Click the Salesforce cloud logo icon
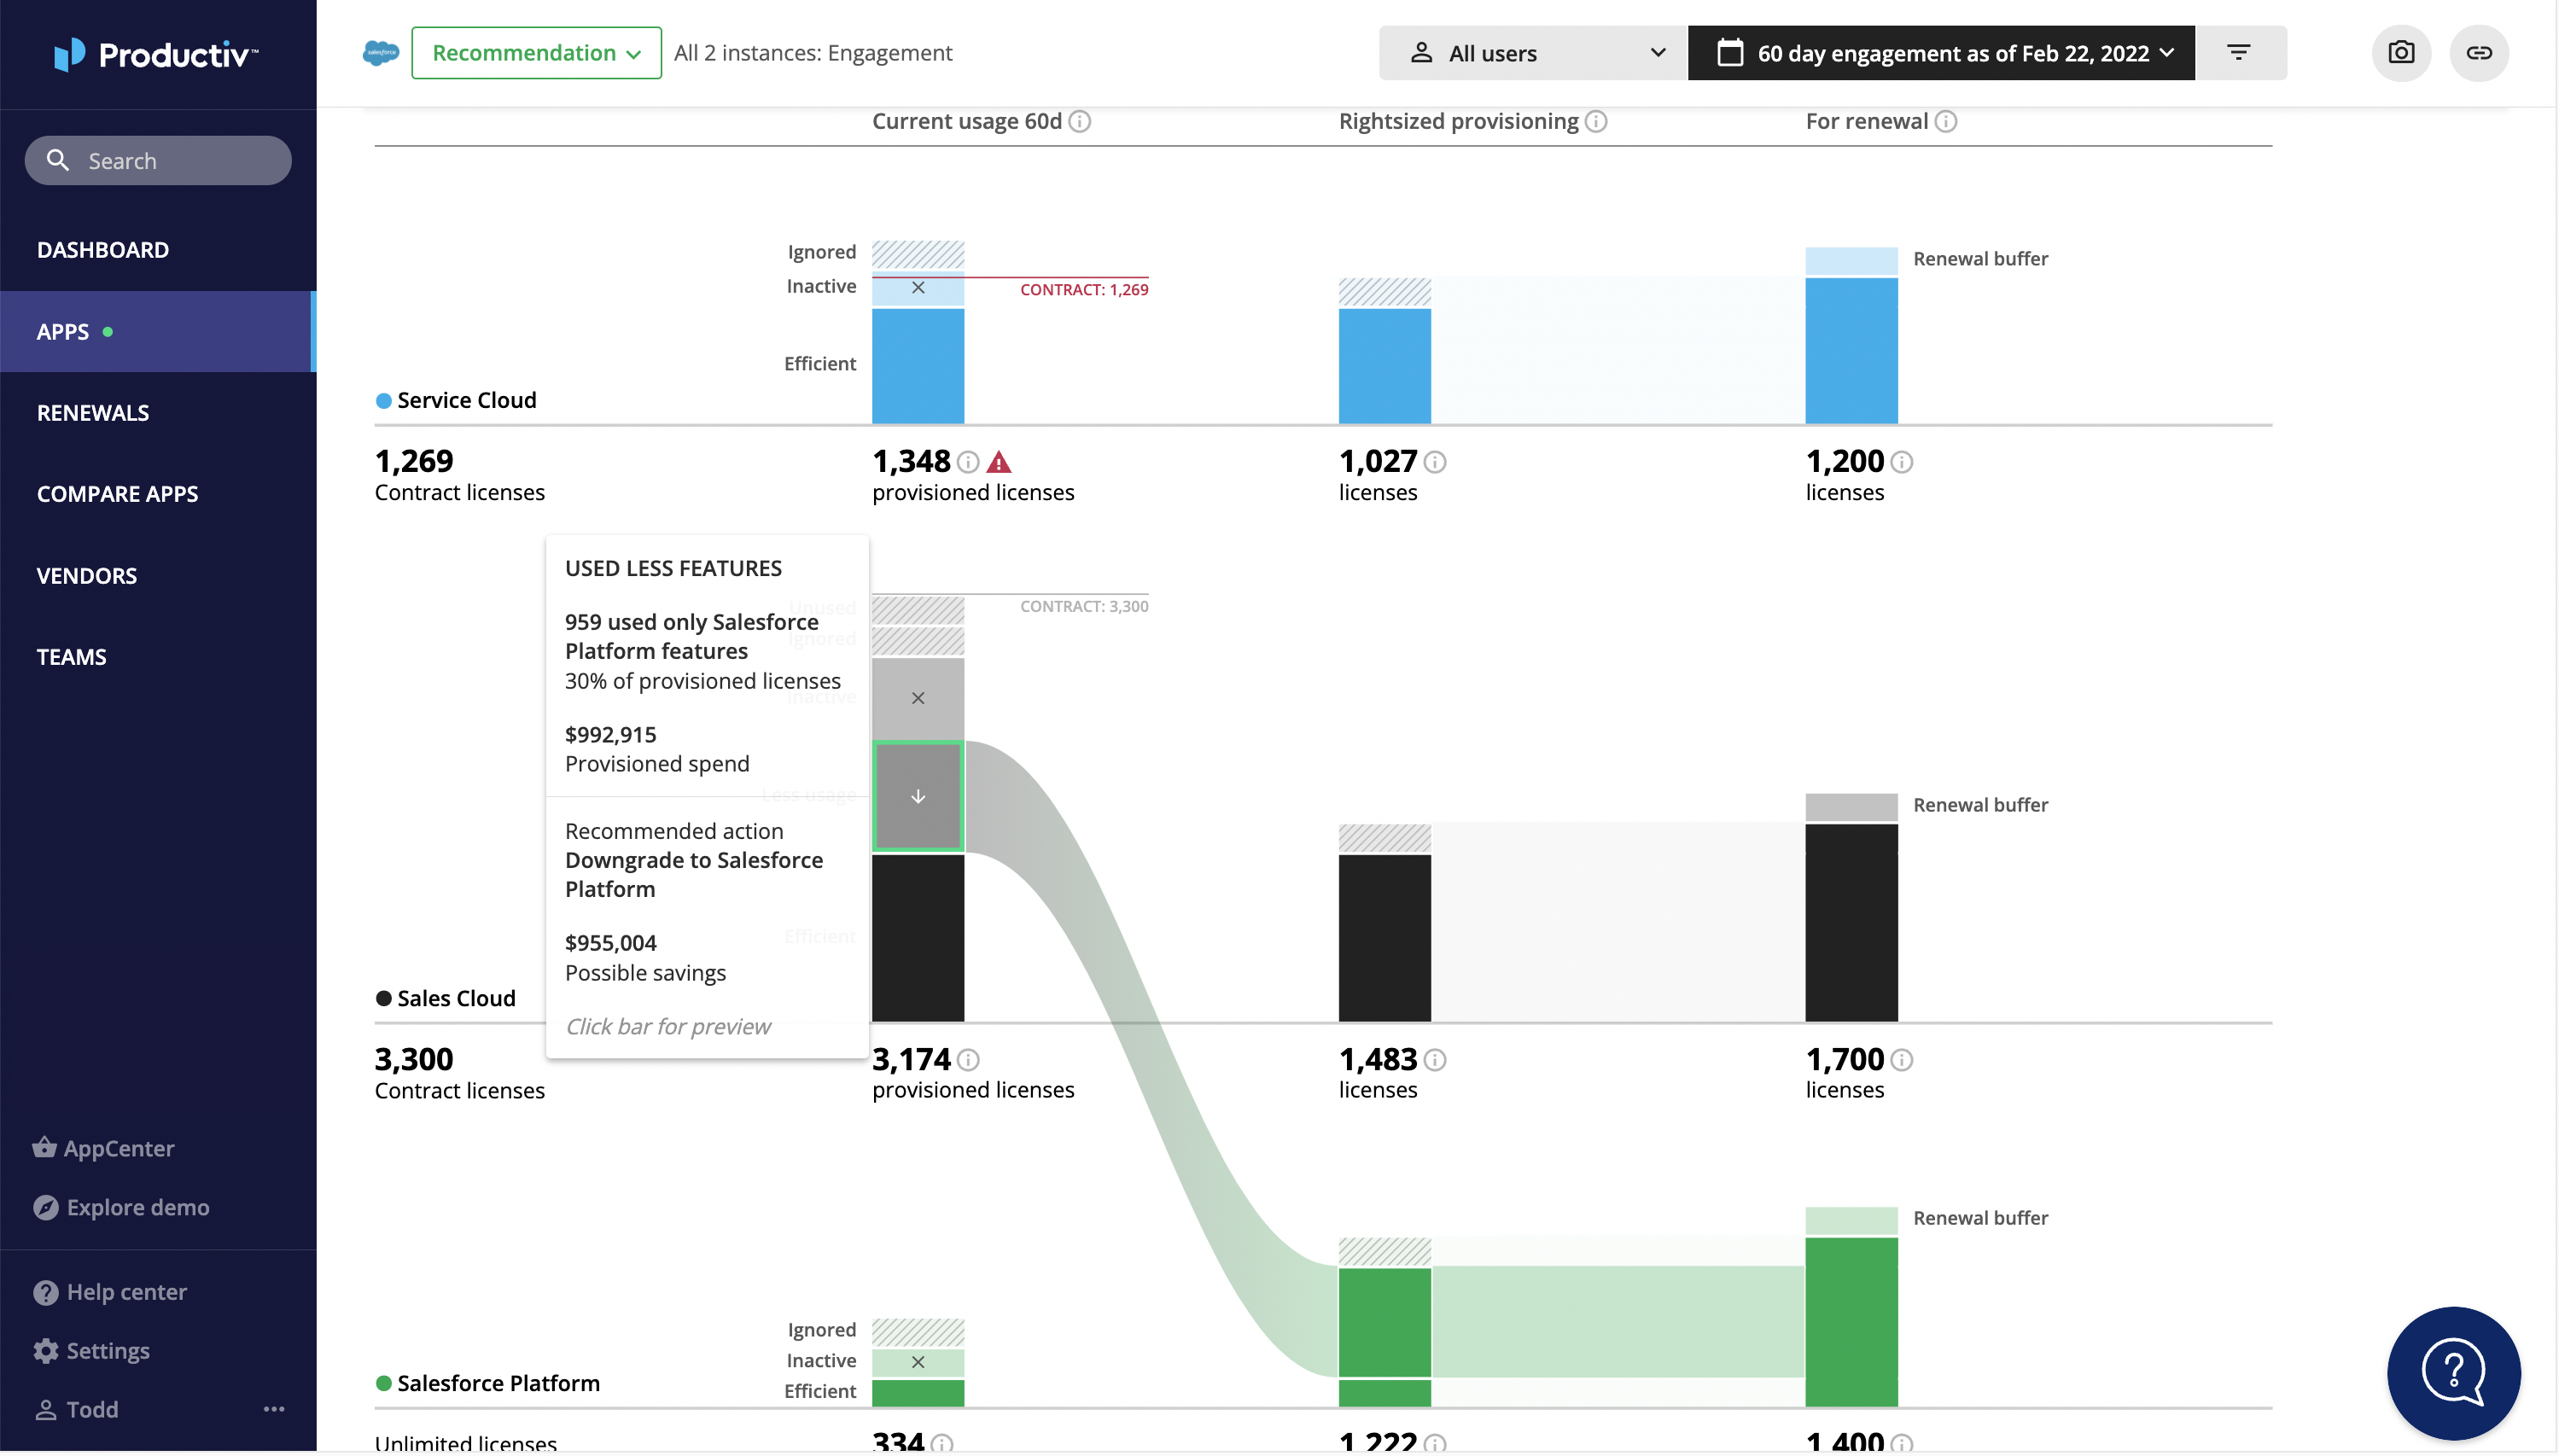 [x=381, y=53]
